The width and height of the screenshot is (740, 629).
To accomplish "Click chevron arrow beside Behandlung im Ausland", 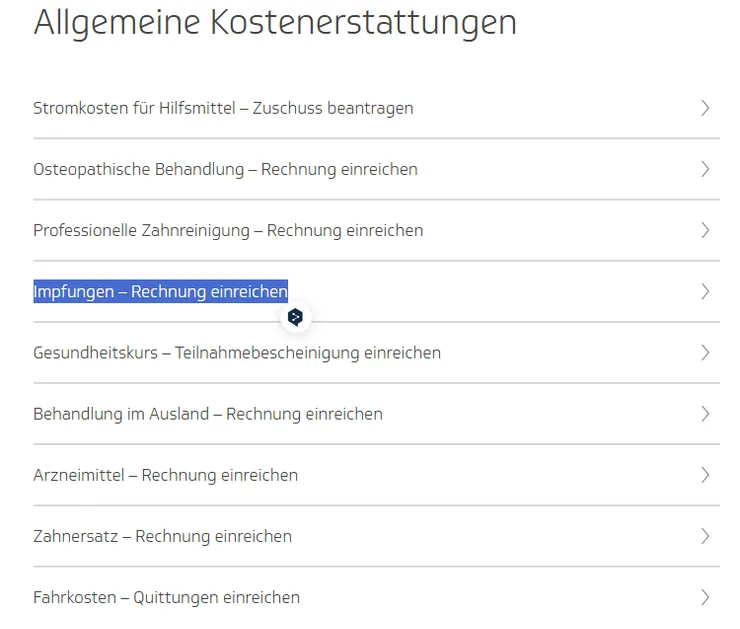I will pos(705,413).
